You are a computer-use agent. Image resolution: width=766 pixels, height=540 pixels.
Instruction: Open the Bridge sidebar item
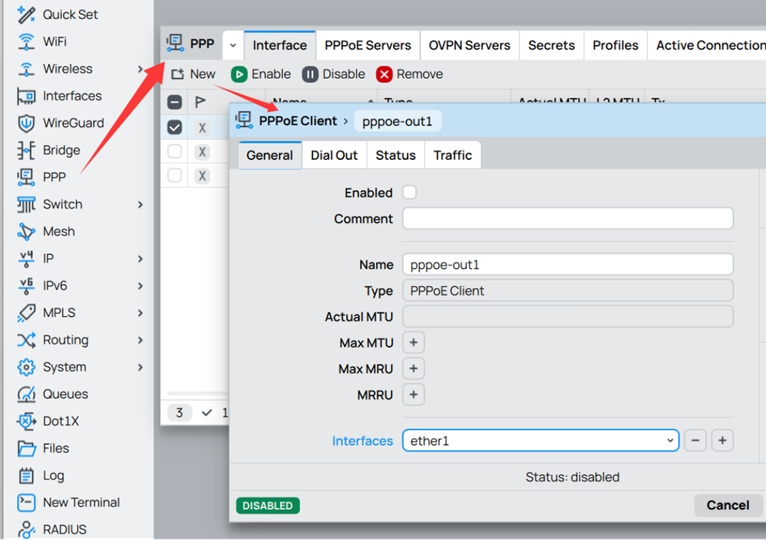coord(61,150)
